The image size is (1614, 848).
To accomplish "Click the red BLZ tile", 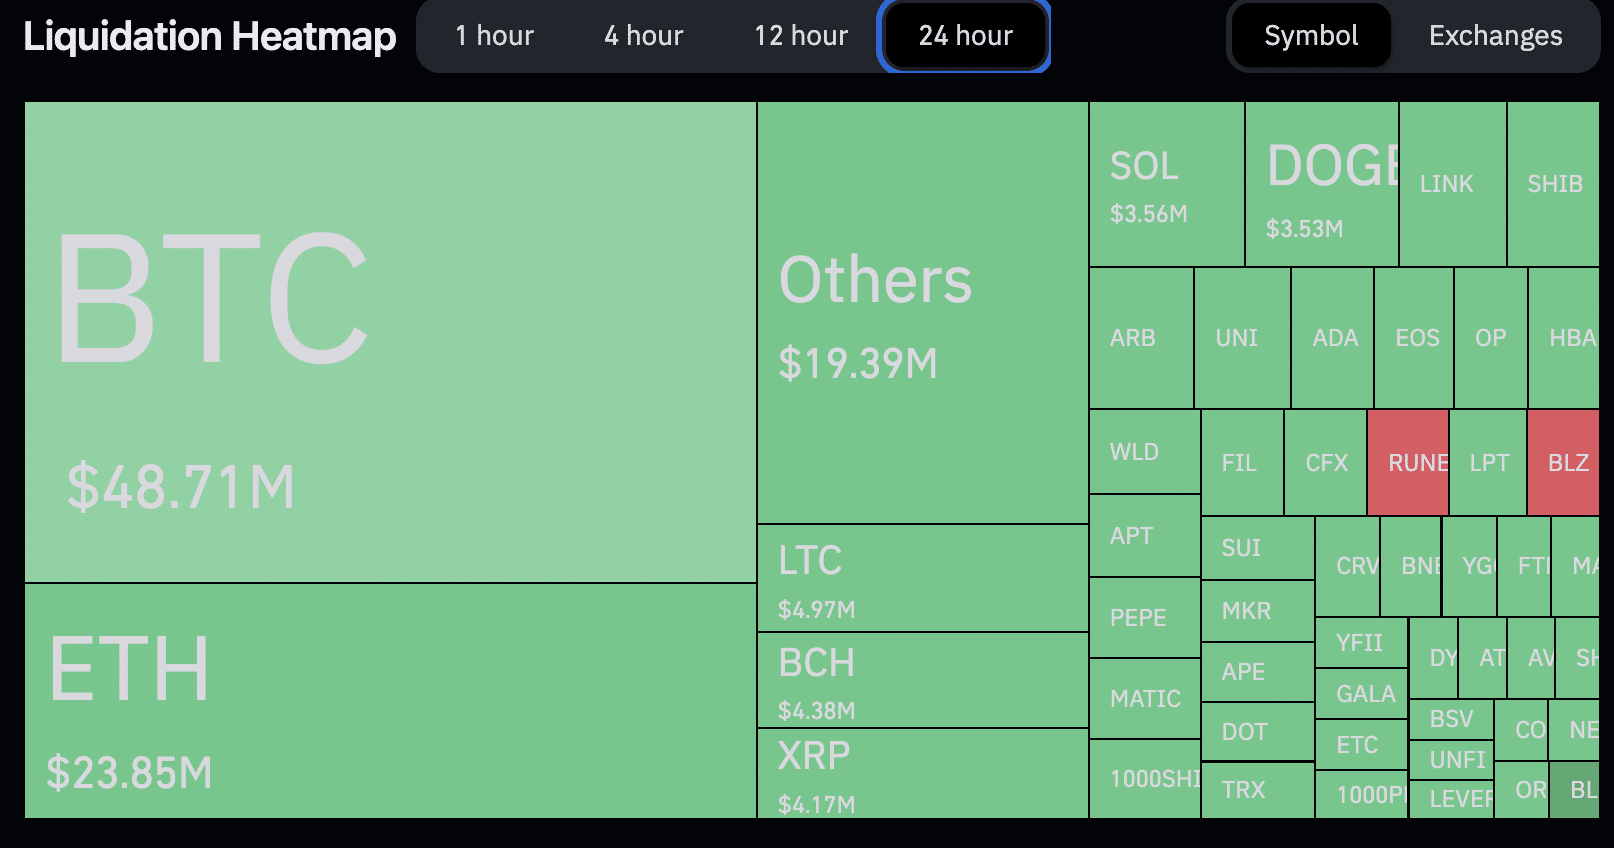I will (1563, 462).
